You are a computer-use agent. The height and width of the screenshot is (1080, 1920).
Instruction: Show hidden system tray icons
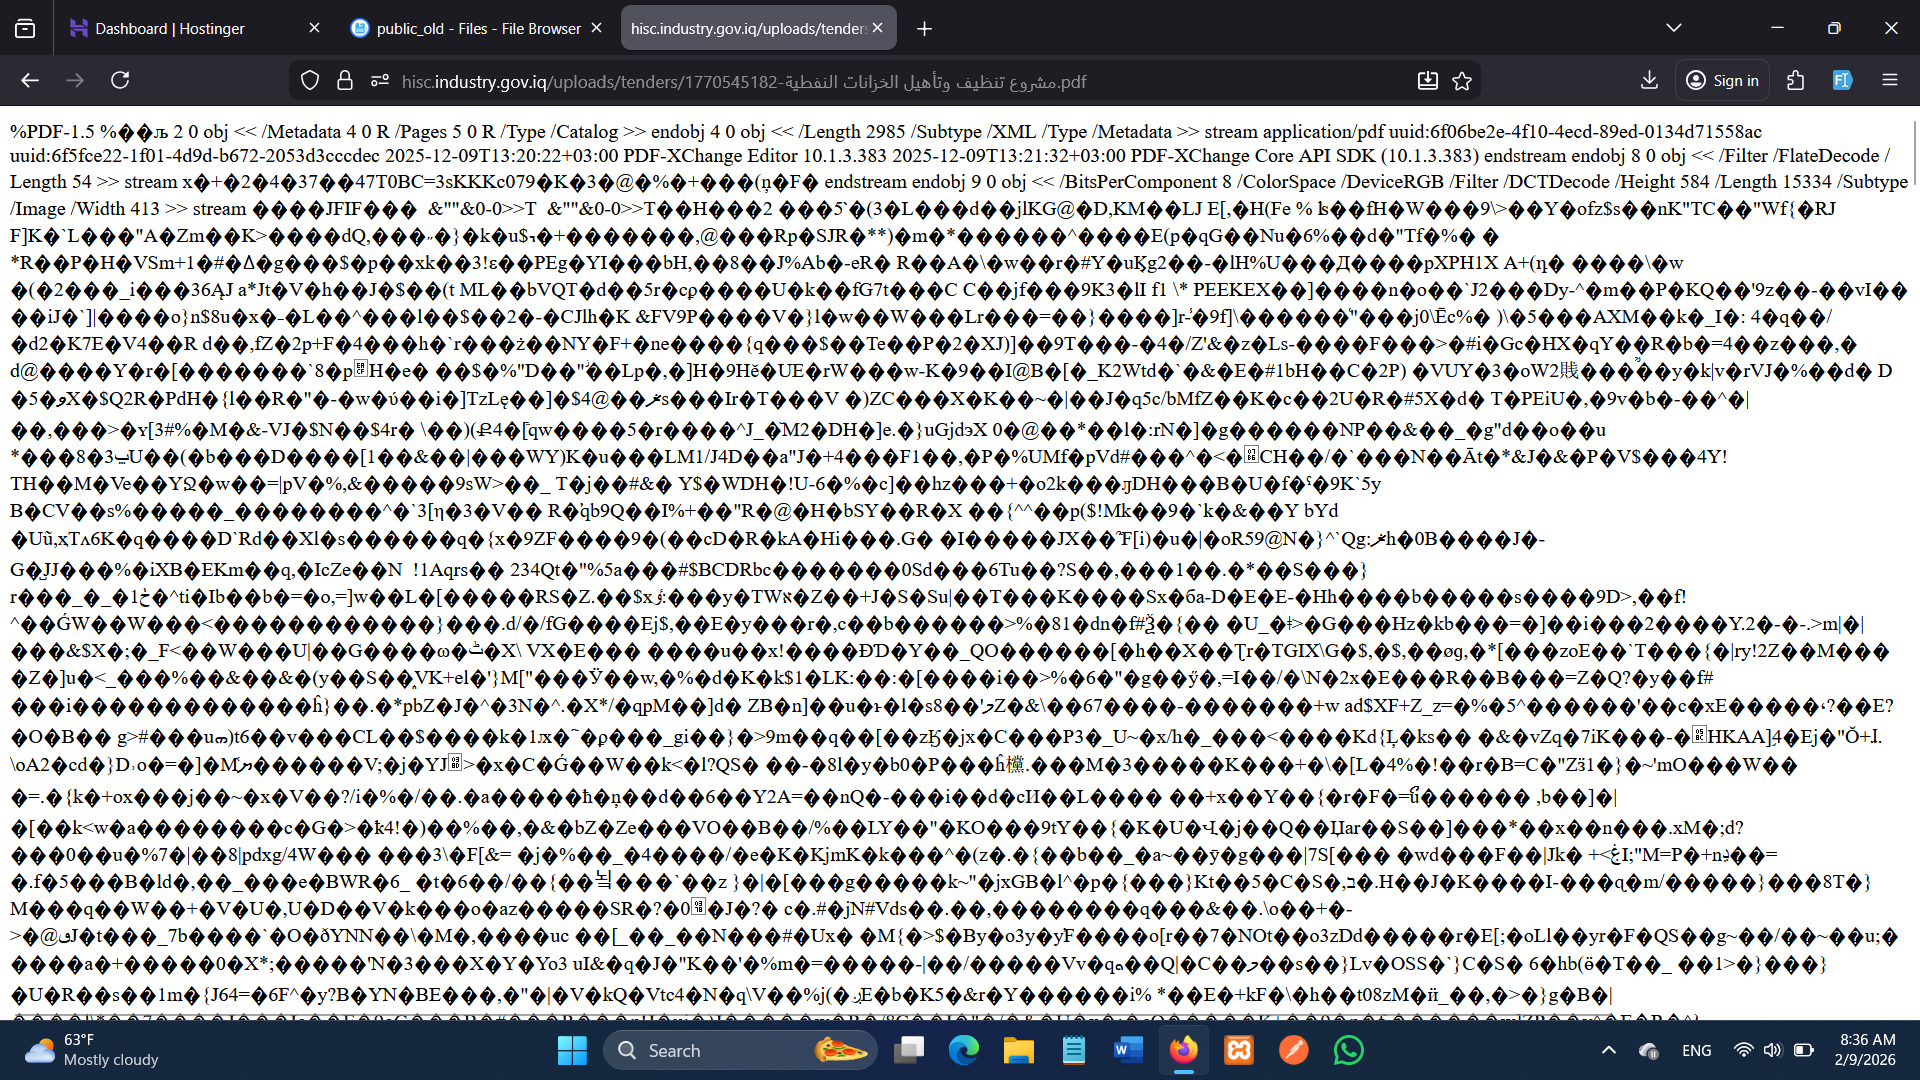coord(1608,1050)
